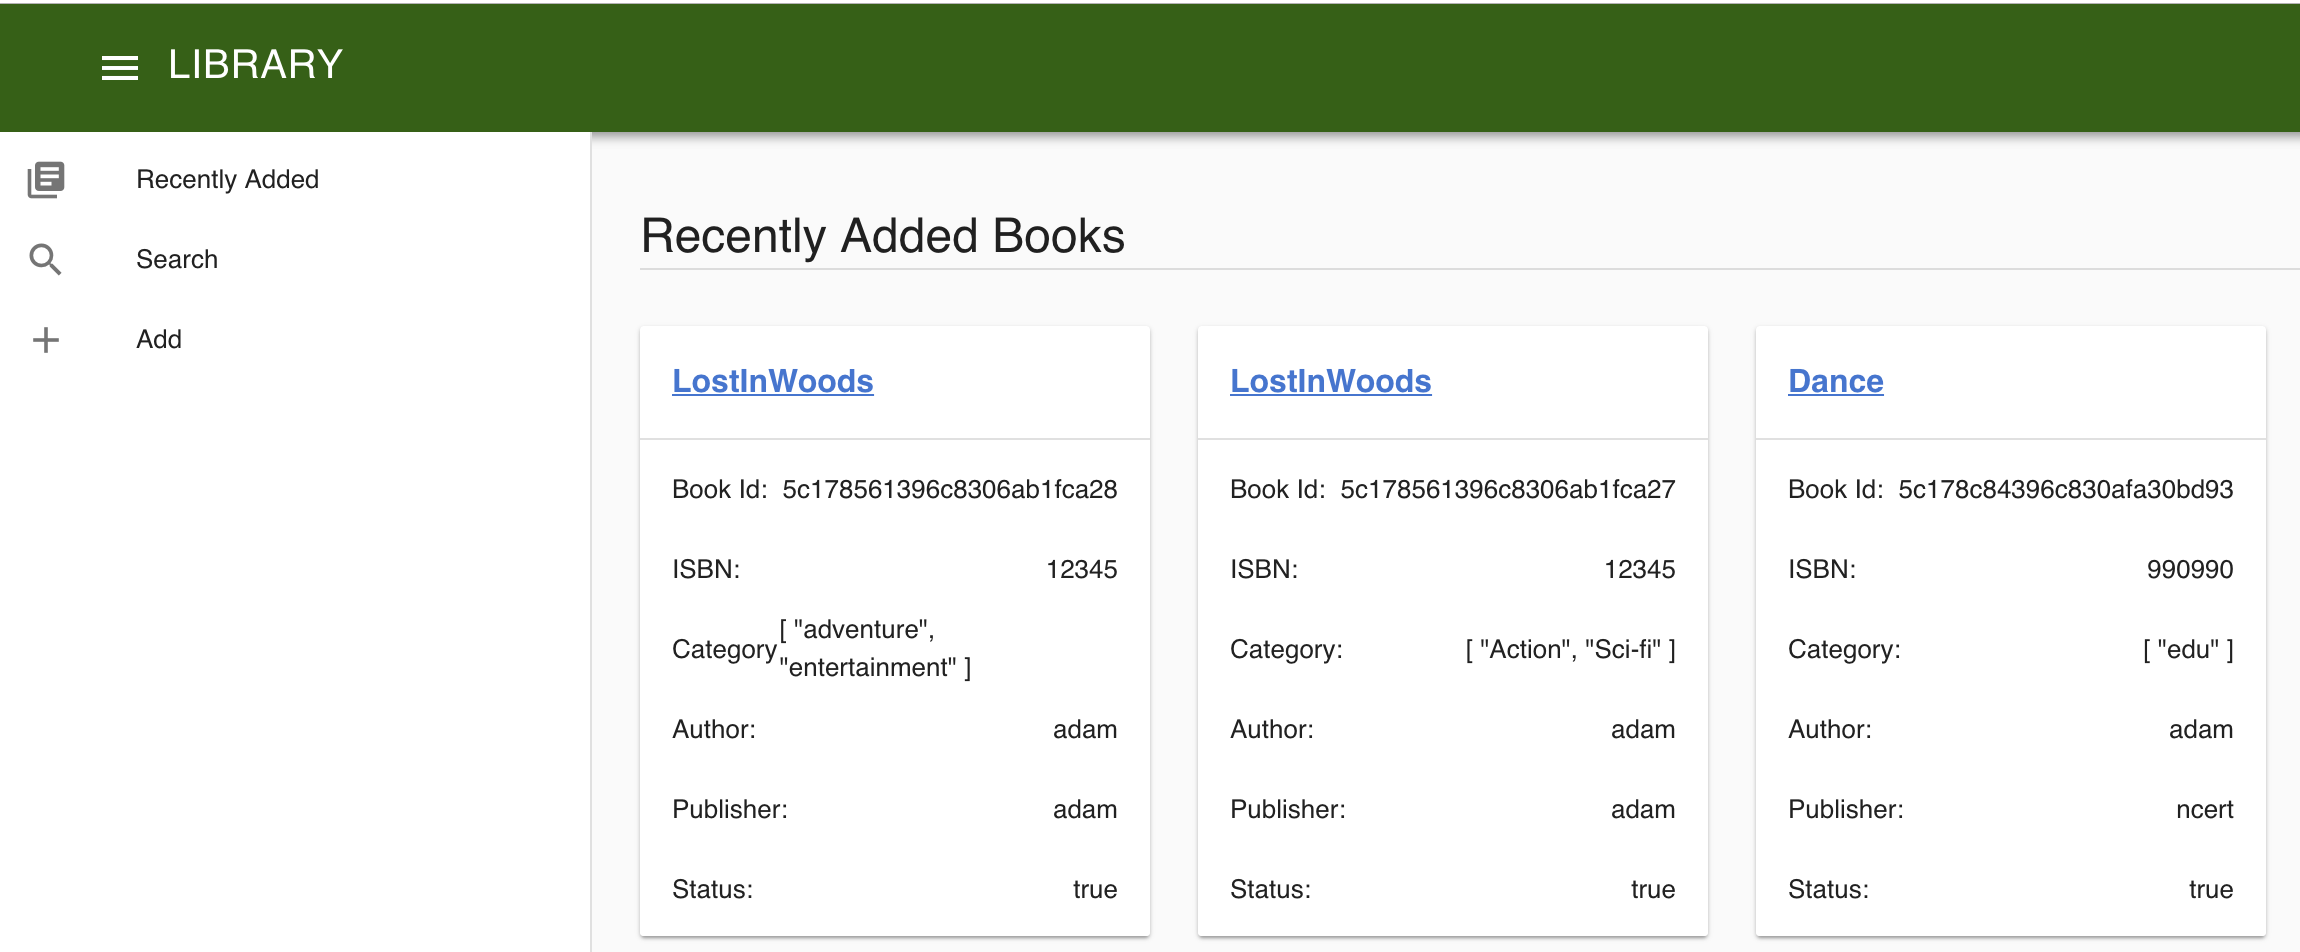Viewport: 2300px width, 952px height.
Task: Click the "Action", "Sci-fi" category value
Action: 1570,650
